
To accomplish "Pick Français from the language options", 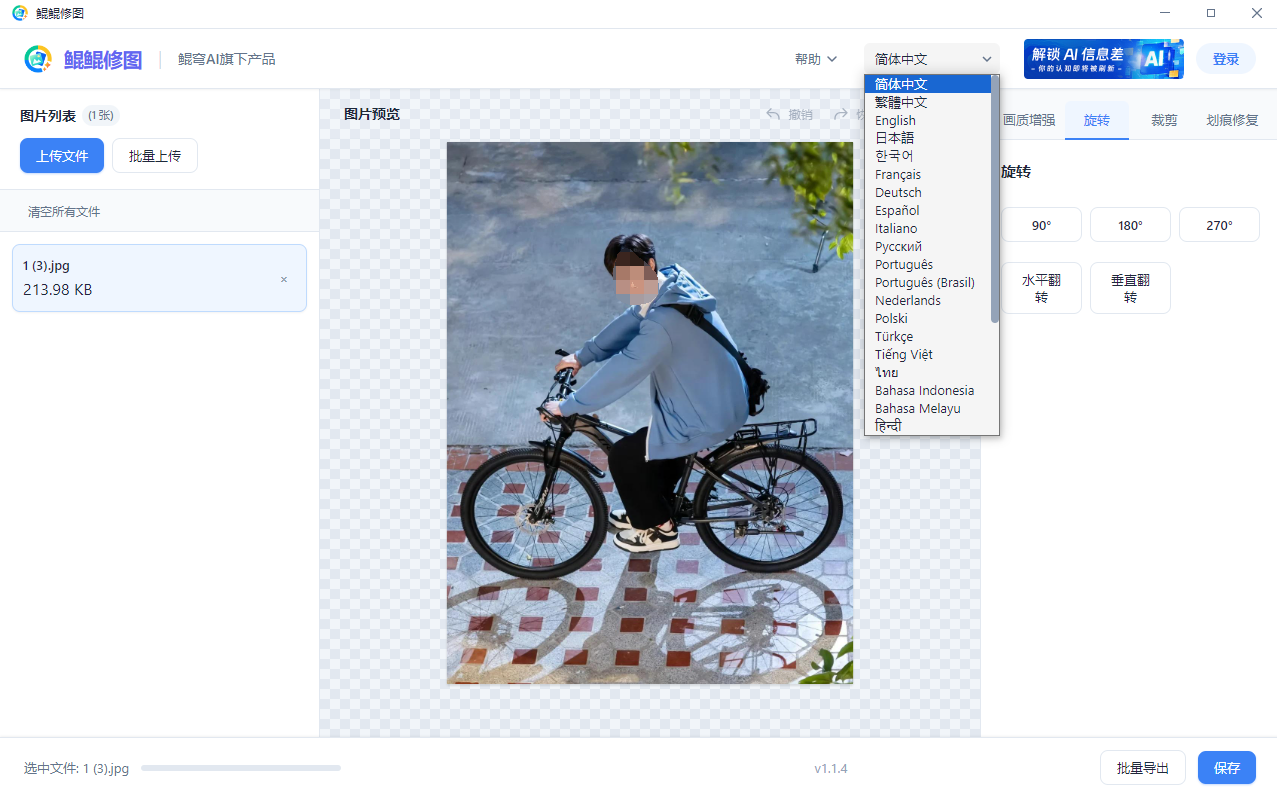I will [897, 174].
